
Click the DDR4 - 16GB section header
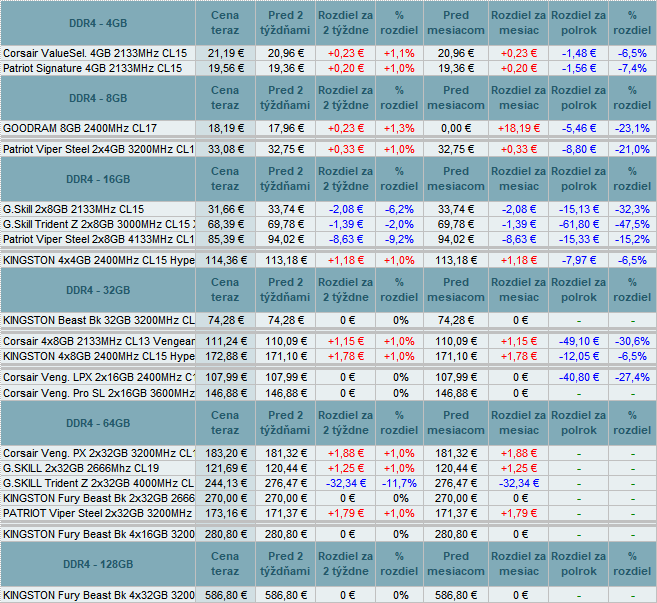[98, 179]
